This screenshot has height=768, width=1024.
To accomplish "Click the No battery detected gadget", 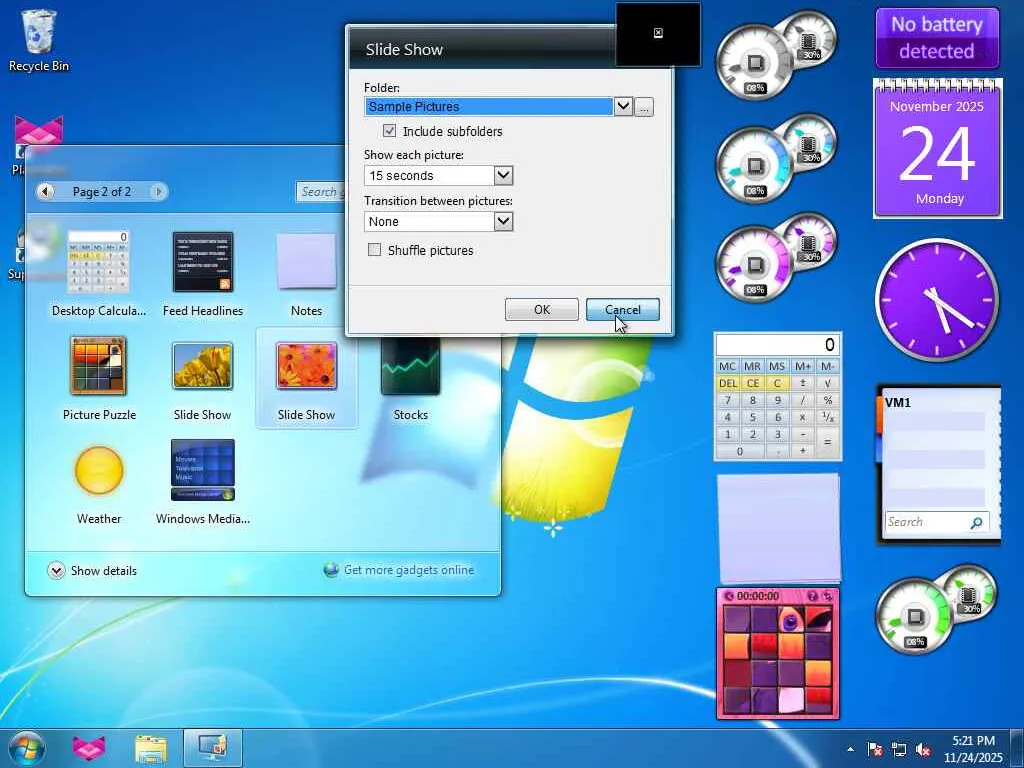I will tap(937, 38).
